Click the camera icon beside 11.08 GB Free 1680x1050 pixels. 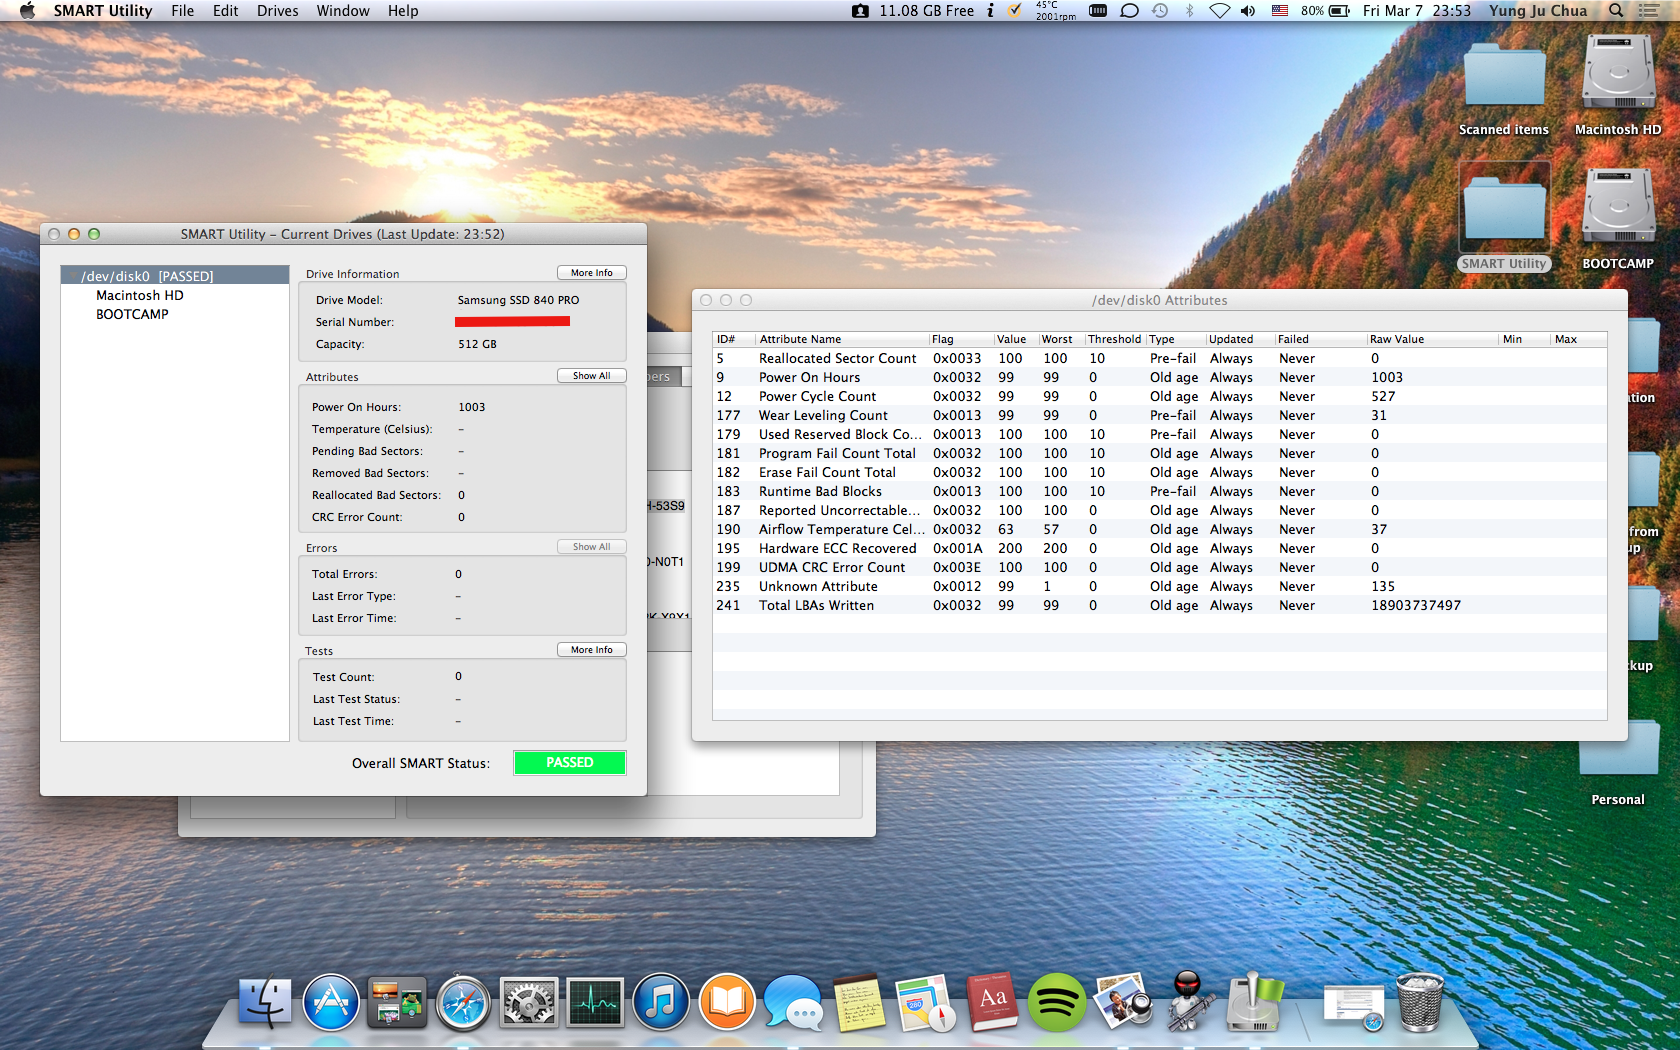[860, 11]
